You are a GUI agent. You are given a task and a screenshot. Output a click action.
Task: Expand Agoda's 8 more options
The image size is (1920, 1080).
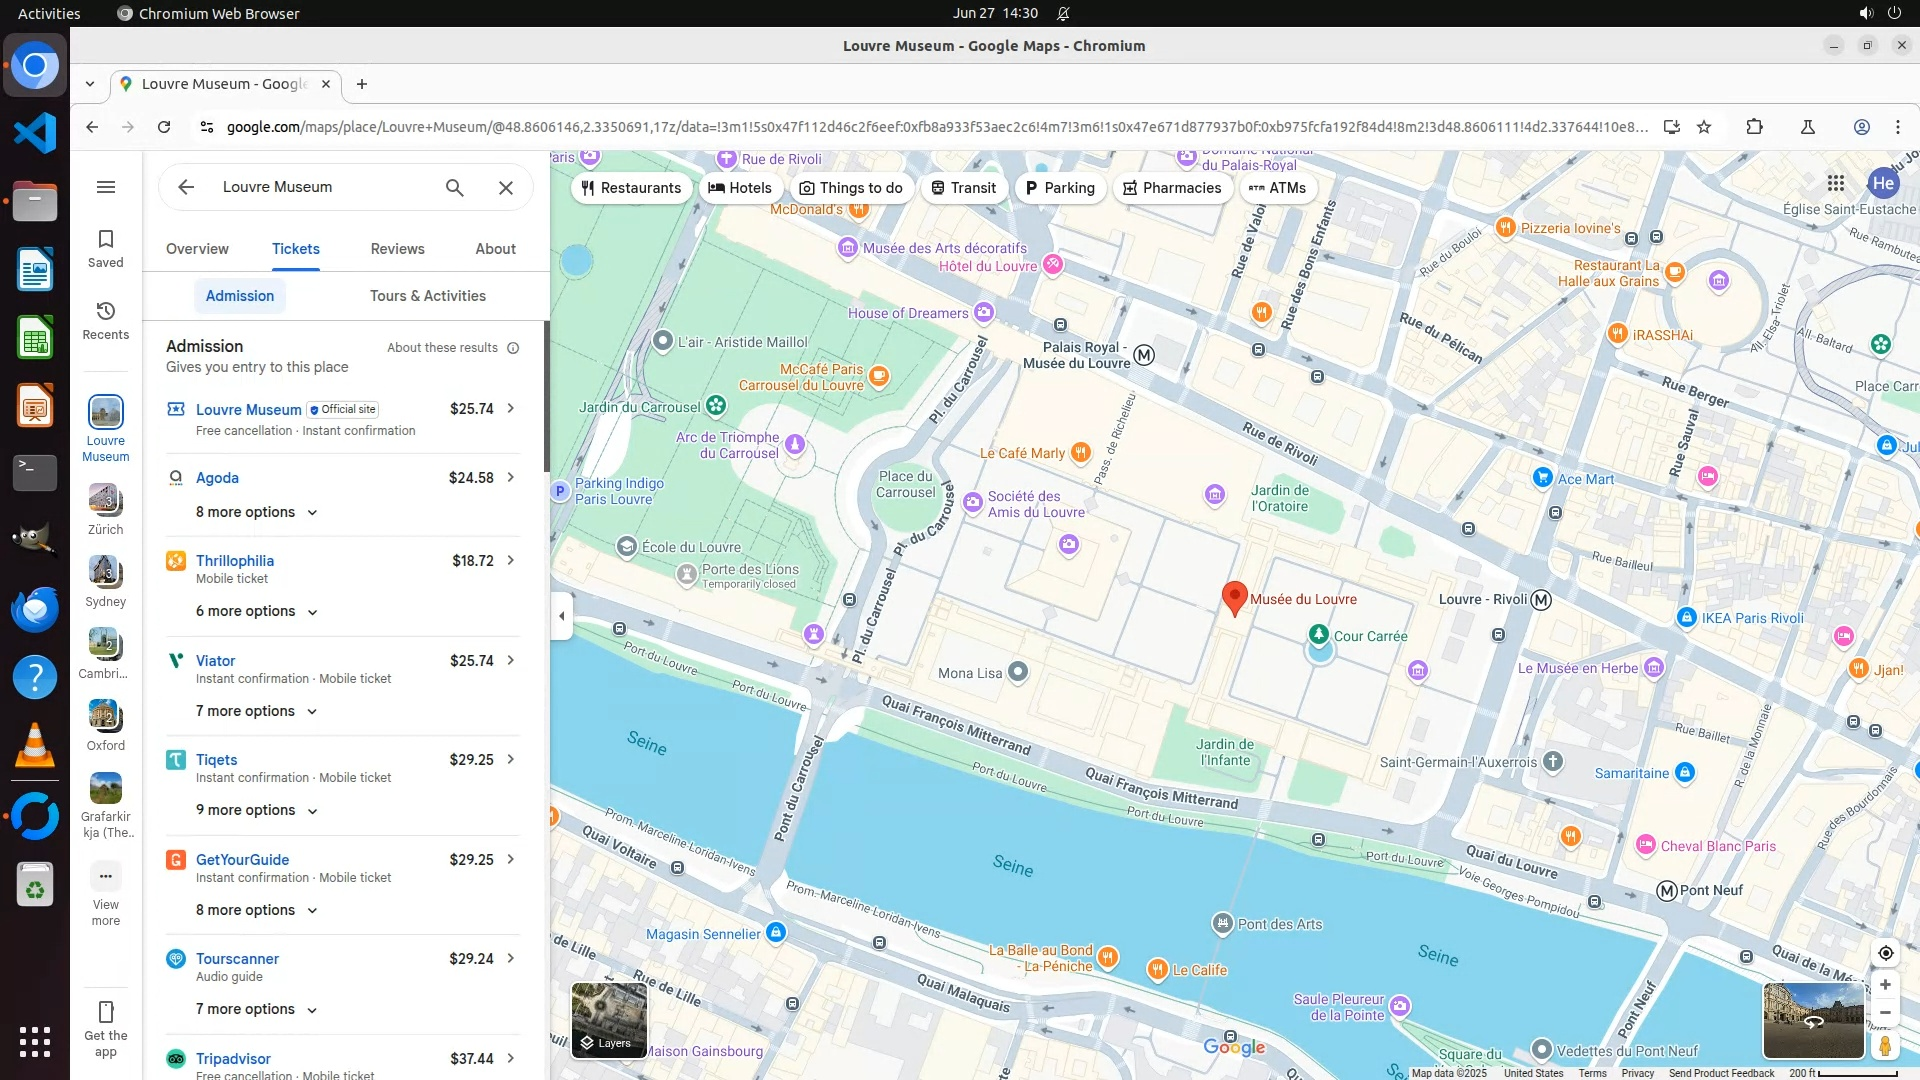point(256,512)
